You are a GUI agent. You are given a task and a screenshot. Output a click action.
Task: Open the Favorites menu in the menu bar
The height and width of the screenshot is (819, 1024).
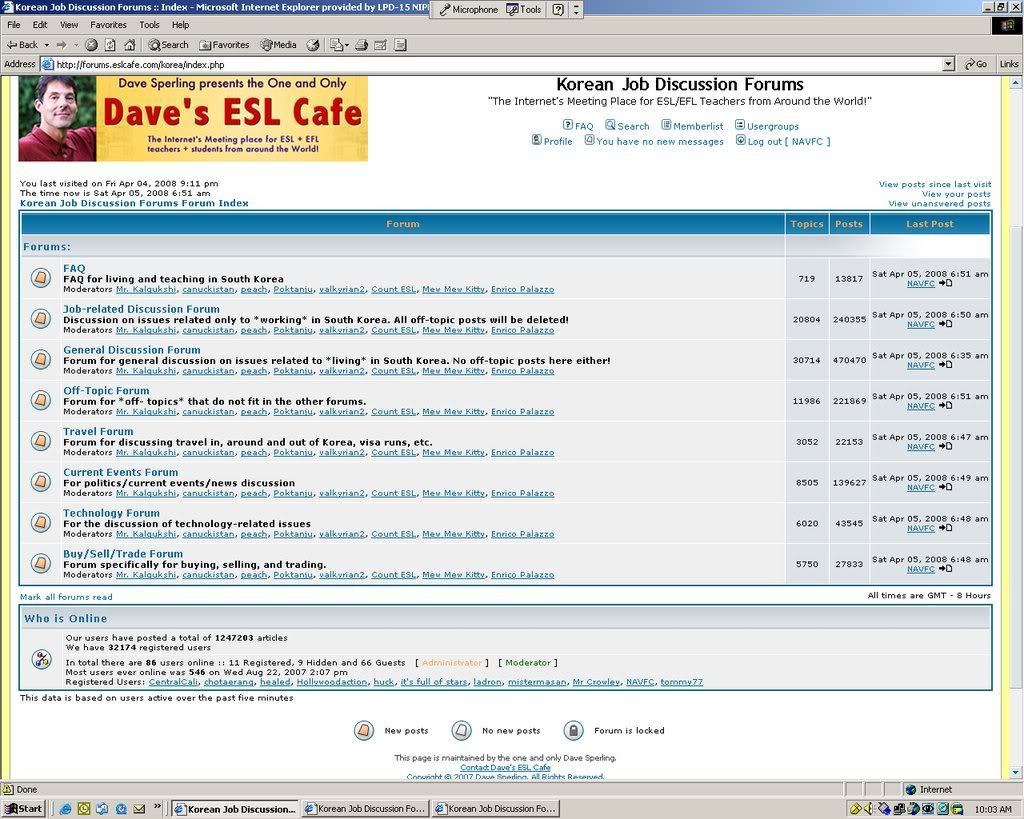pyautogui.click(x=108, y=24)
